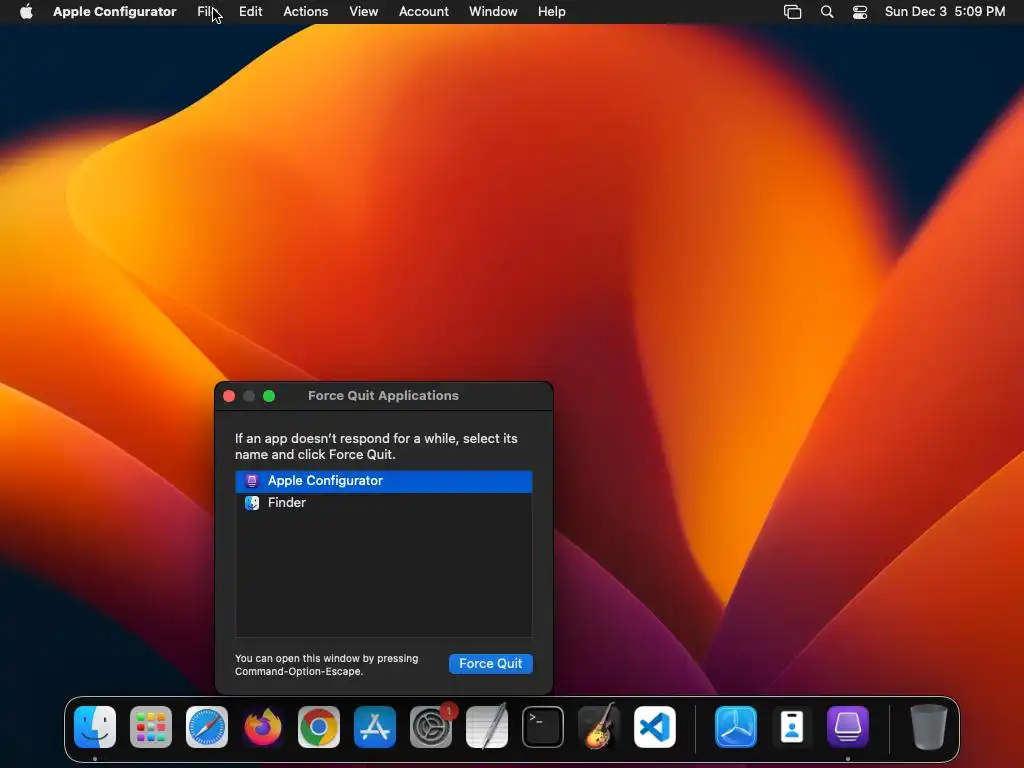Open GarageBand guitar icon in Dock
1024x768 pixels.
[599, 727]
